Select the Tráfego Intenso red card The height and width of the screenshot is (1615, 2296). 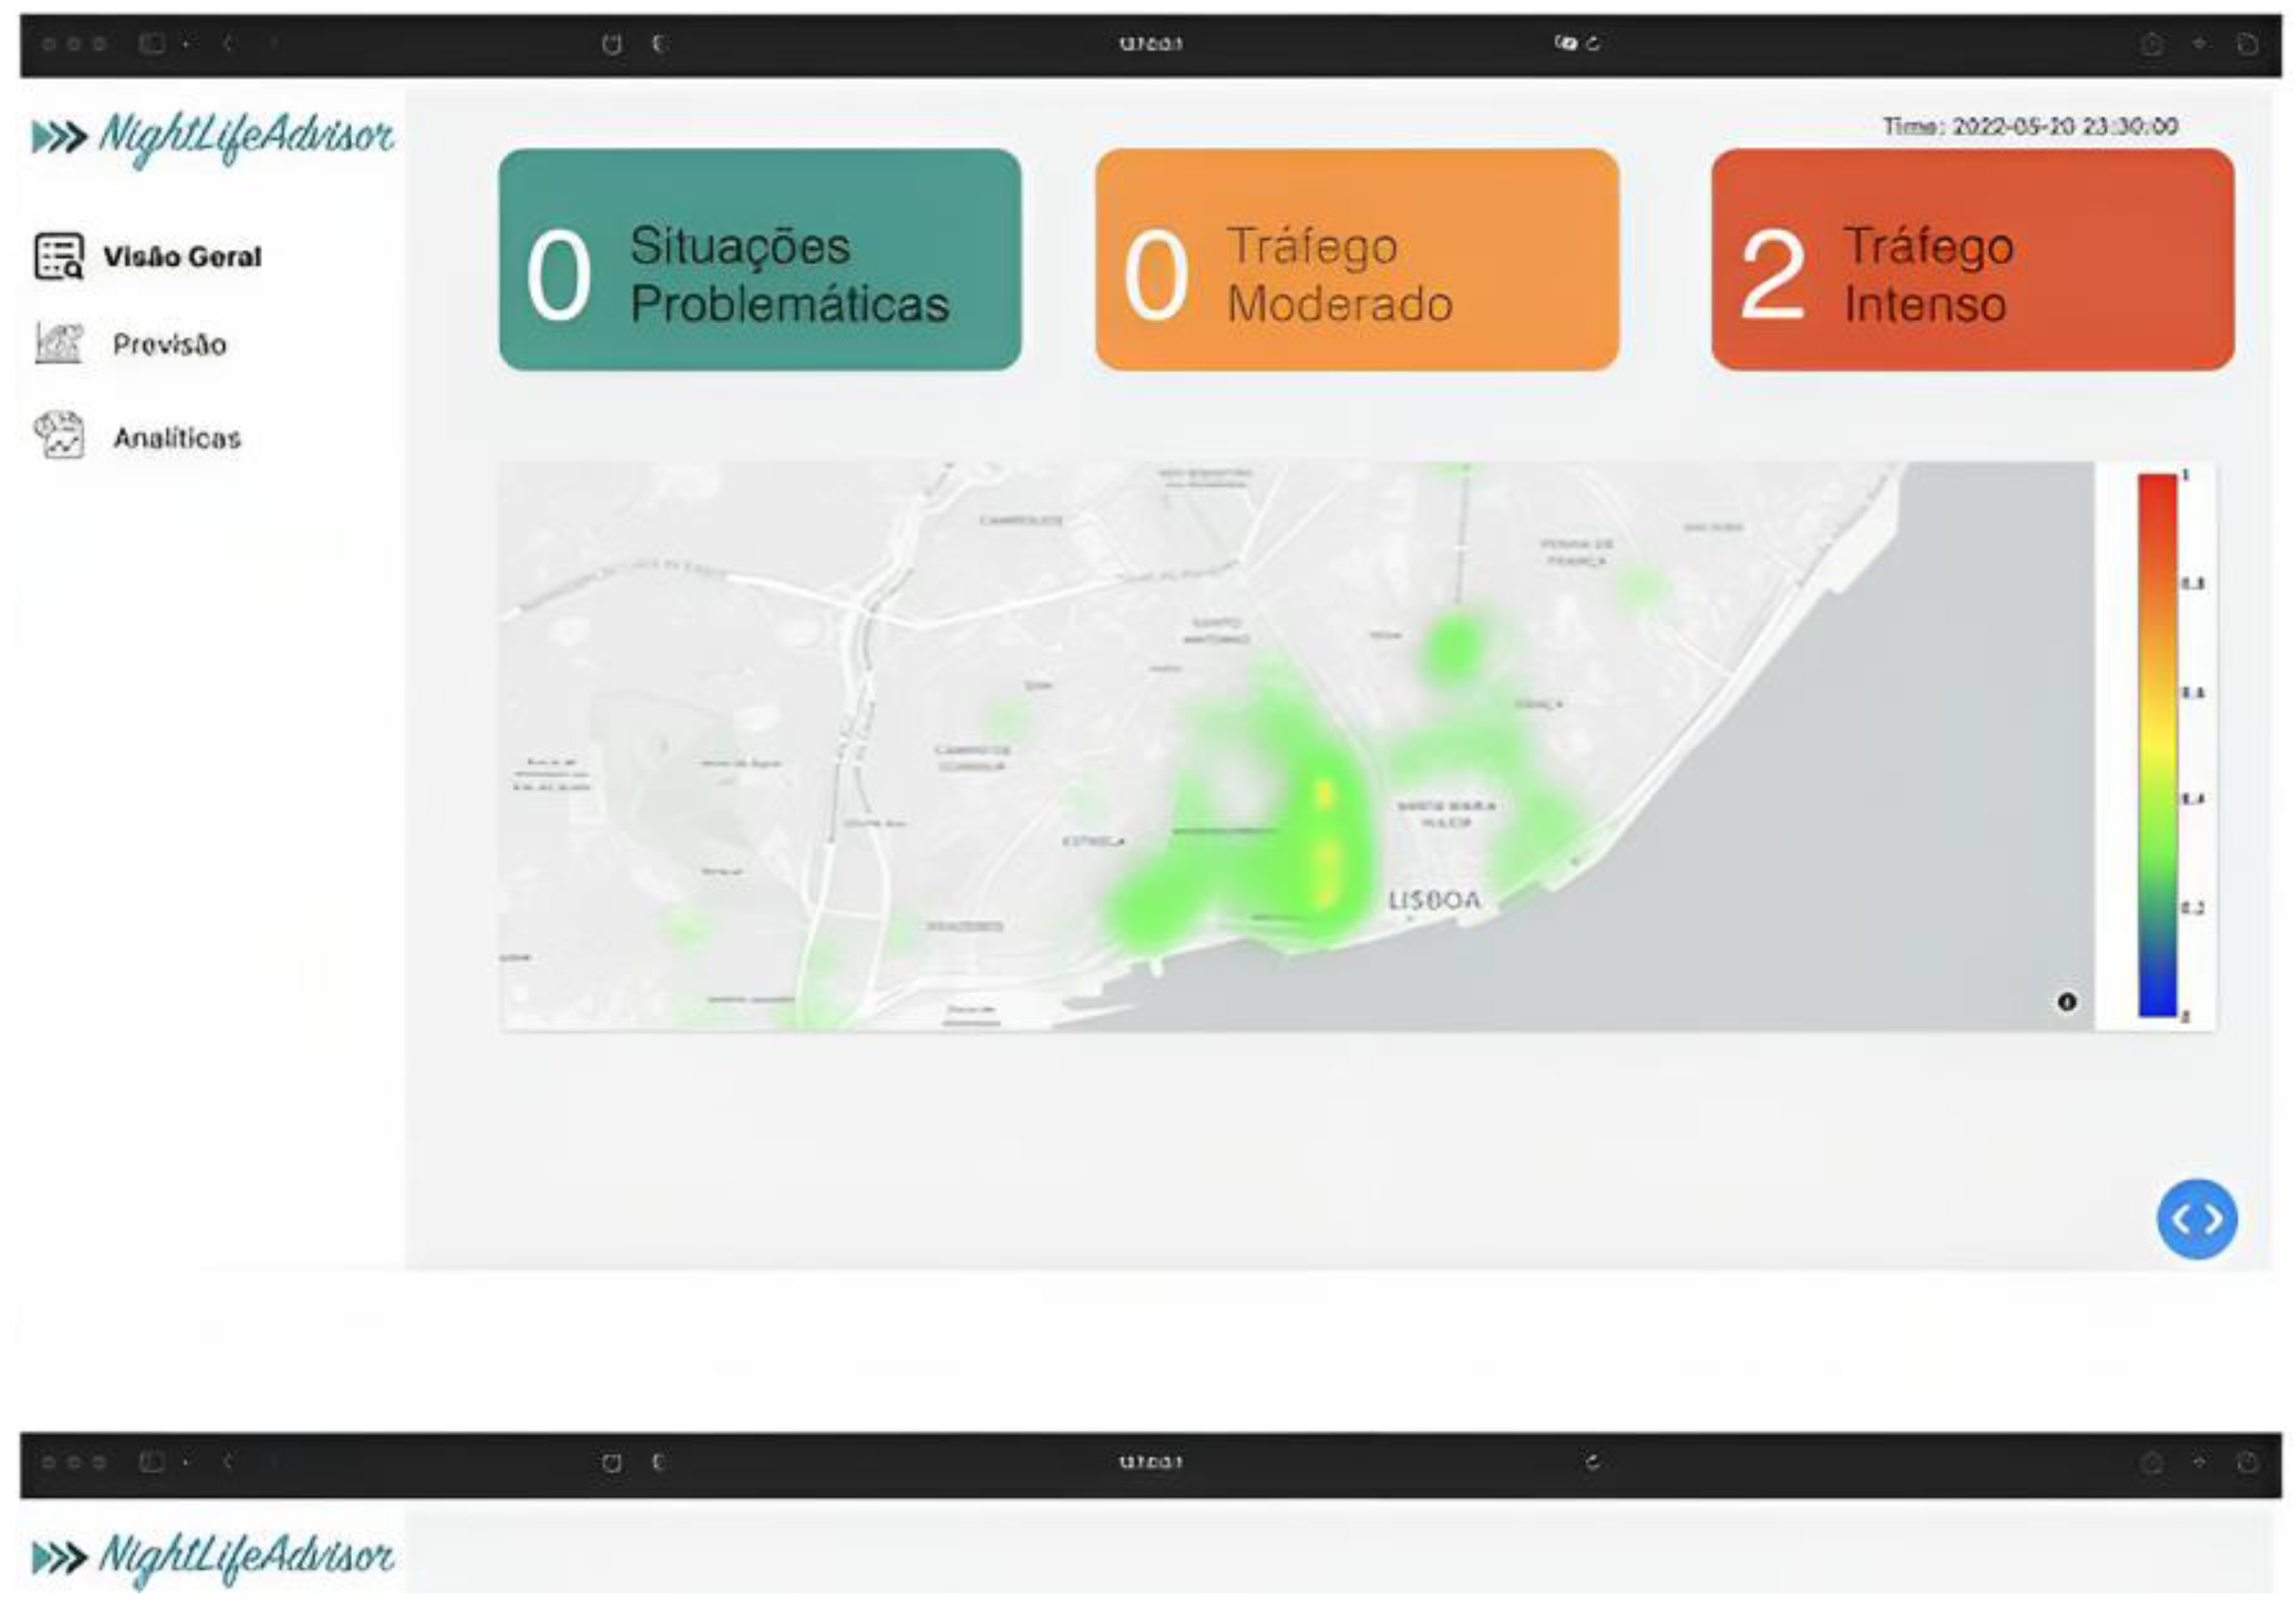1972,260
